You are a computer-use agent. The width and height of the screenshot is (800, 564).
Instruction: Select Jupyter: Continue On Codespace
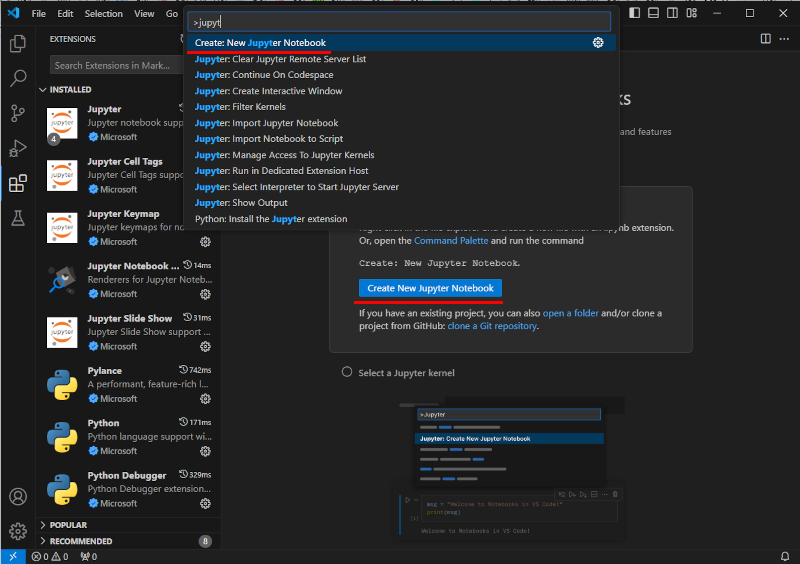click(401, 75)
